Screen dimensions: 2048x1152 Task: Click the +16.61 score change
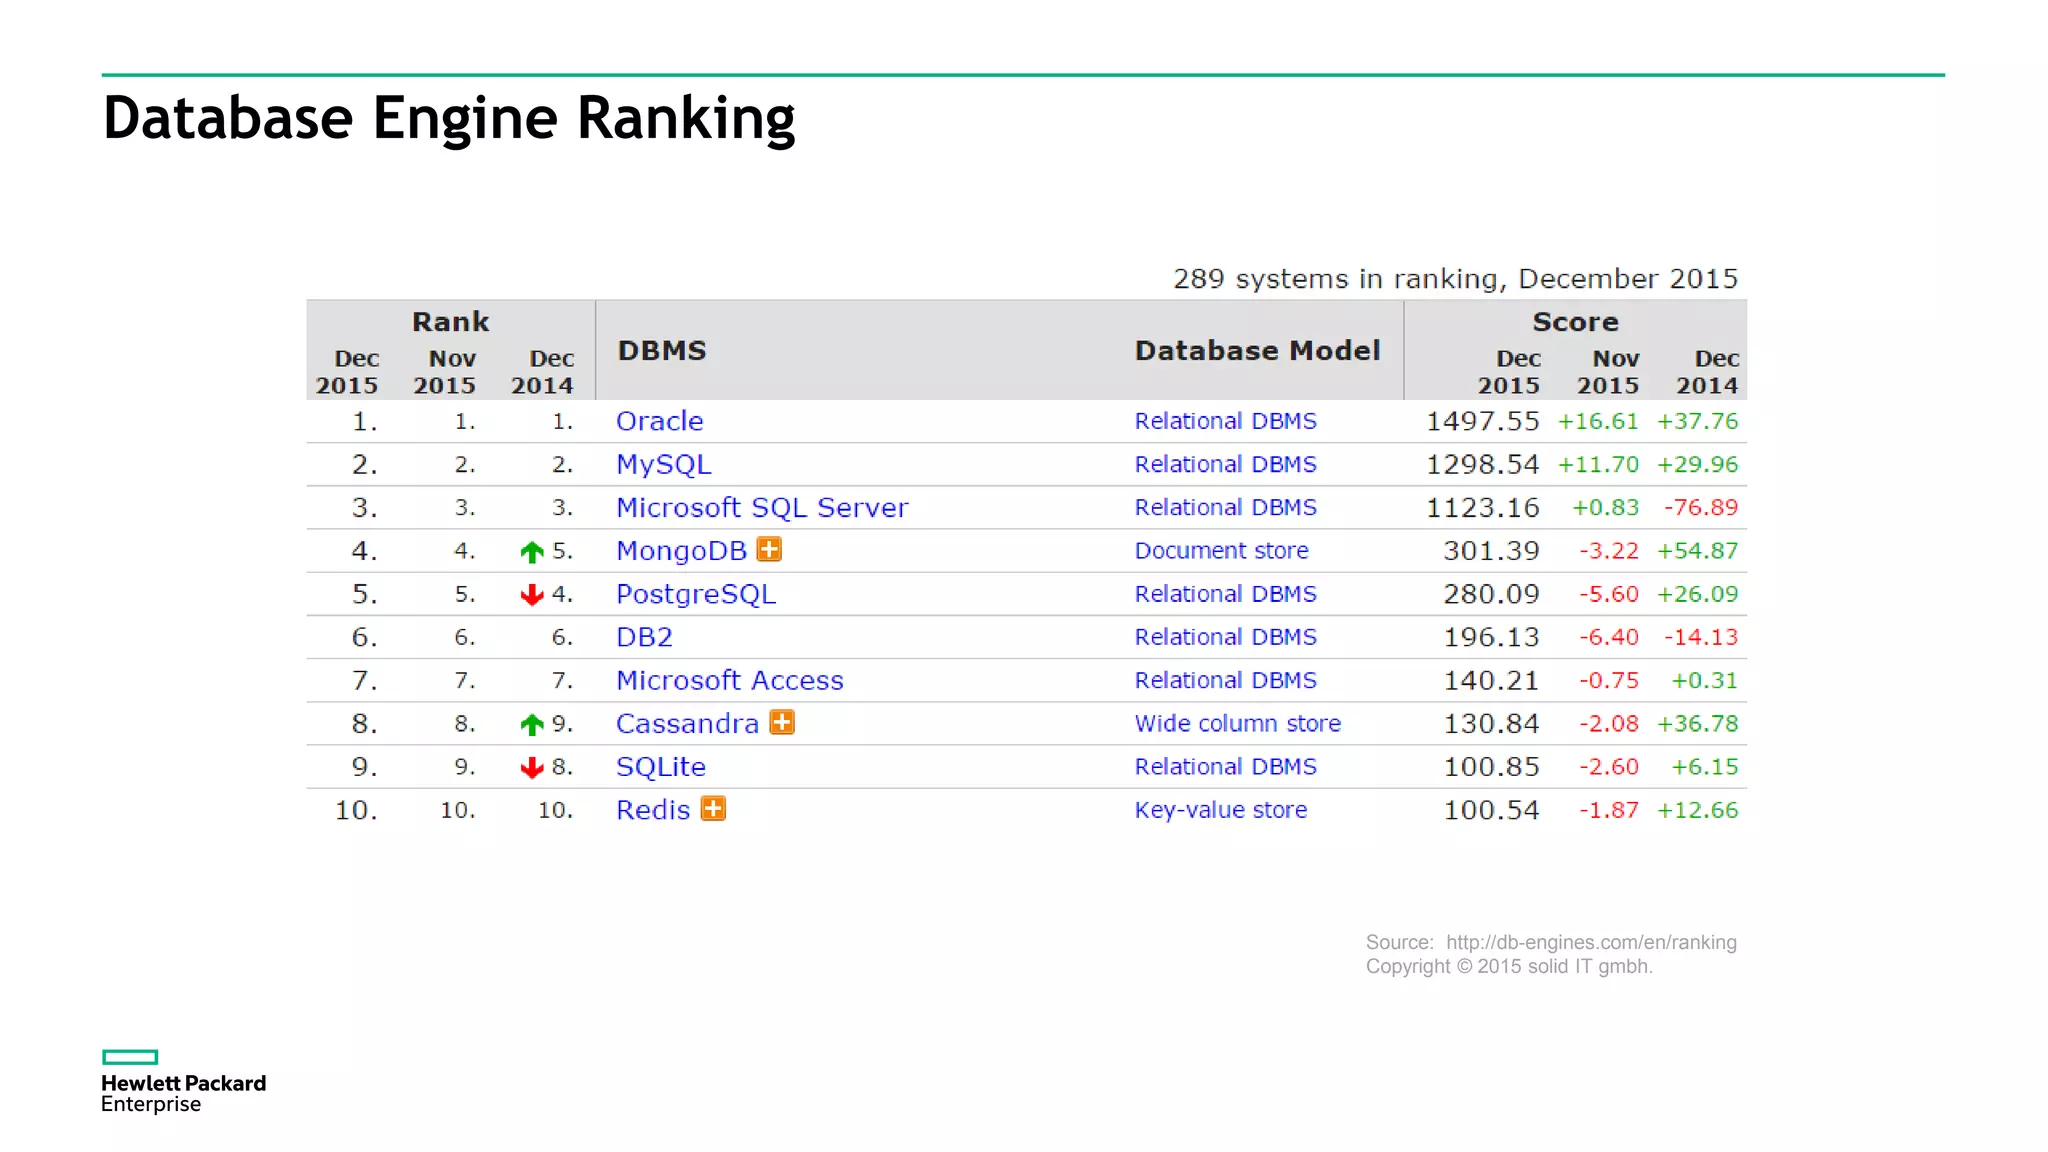coord(1598,421)
